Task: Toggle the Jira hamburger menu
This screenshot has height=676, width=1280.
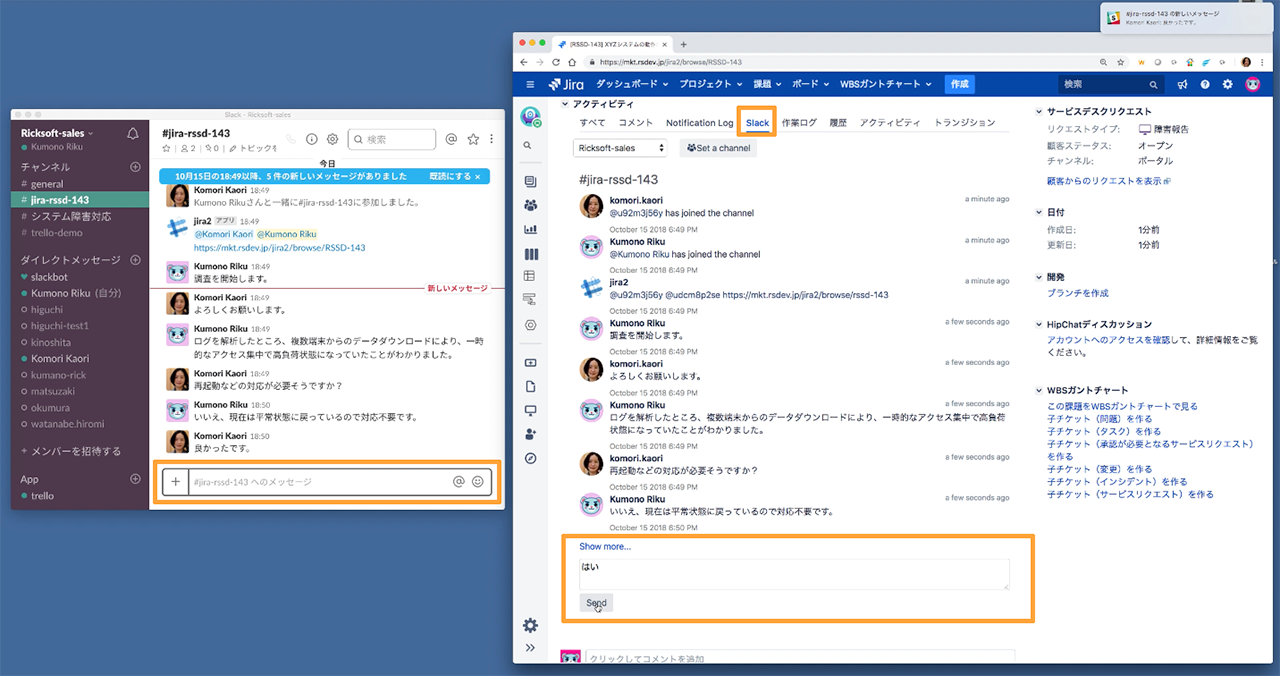Action: pos(530,85)
